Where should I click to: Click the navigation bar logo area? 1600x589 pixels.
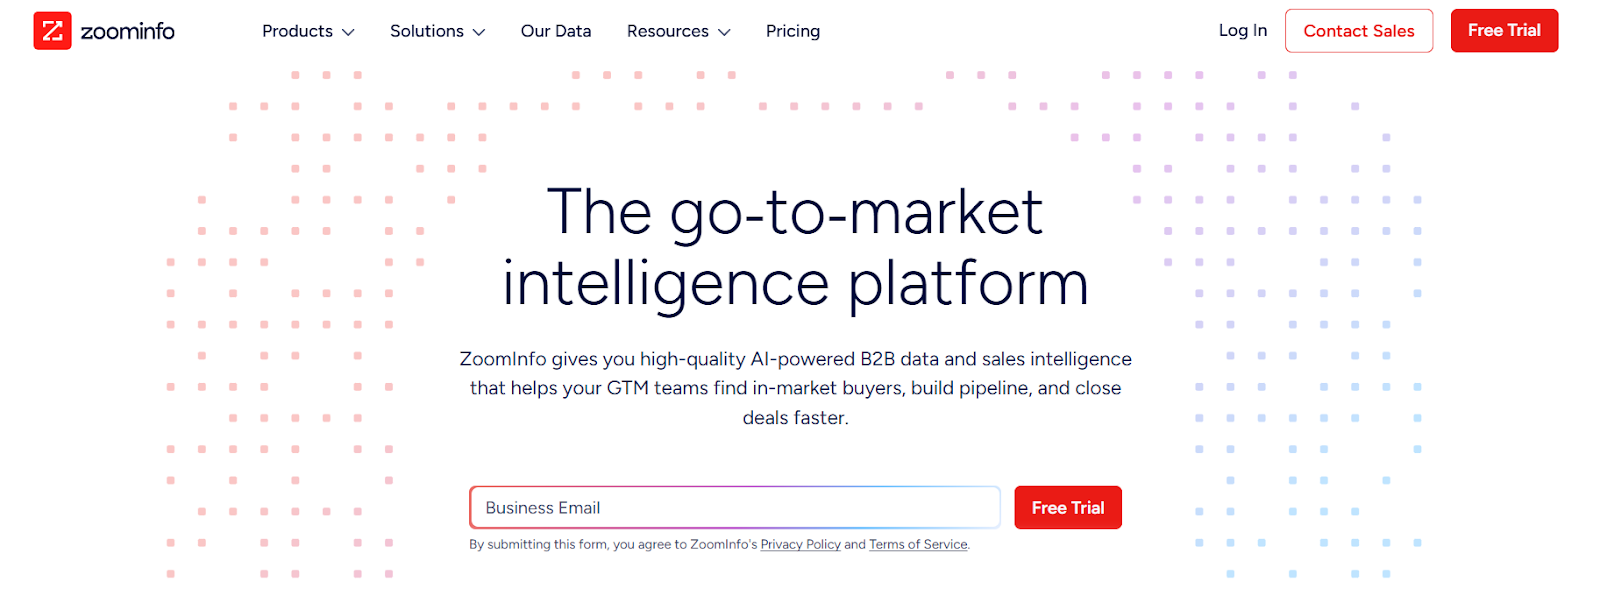(103, 31)
